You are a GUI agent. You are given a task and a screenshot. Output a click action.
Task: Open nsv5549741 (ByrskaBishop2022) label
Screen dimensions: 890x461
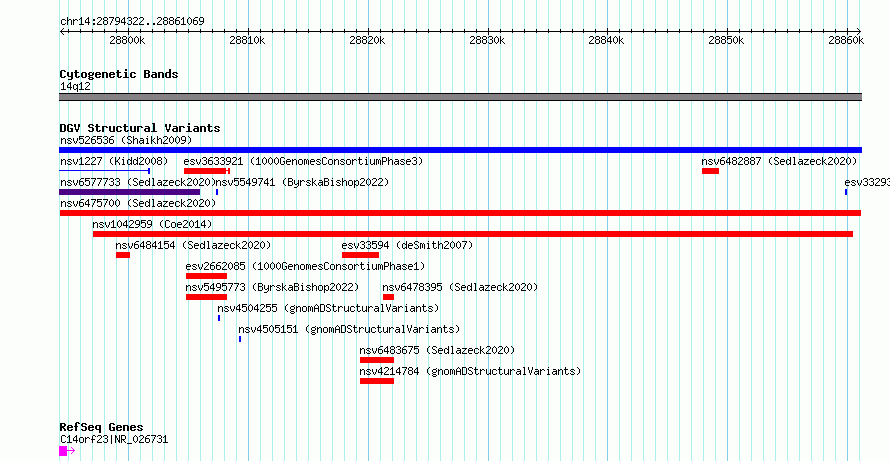tap(302, 182)
